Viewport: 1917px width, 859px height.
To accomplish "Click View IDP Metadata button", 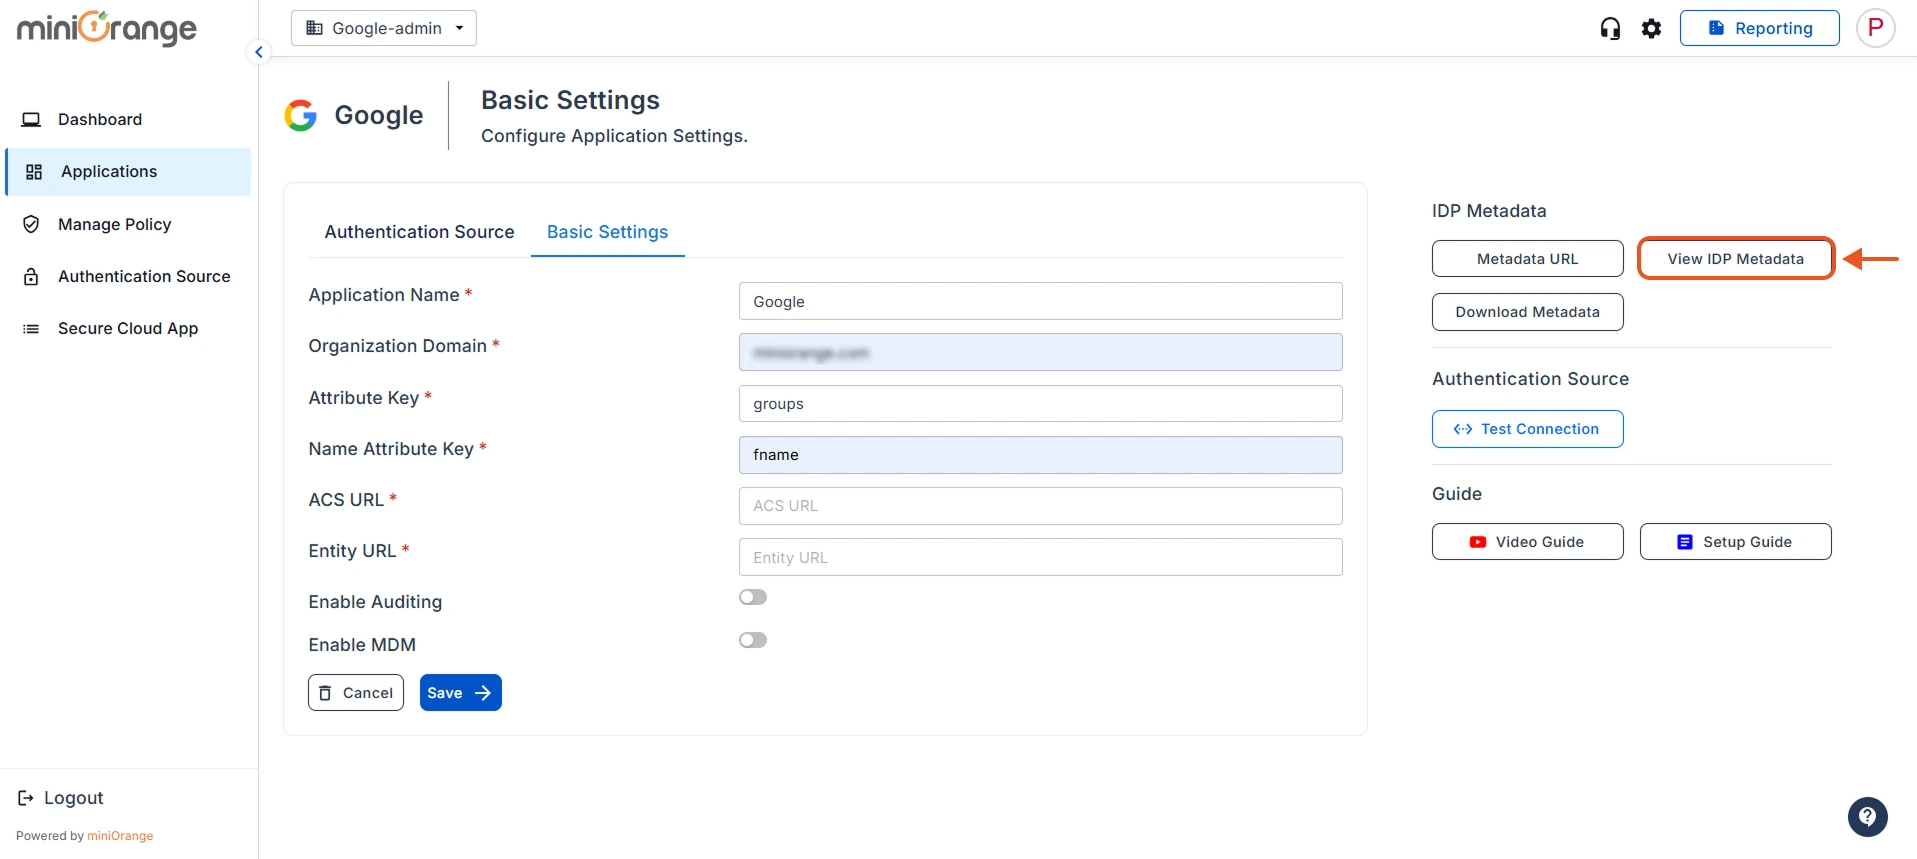I will pyautogui.click(x=1735, y=259).
